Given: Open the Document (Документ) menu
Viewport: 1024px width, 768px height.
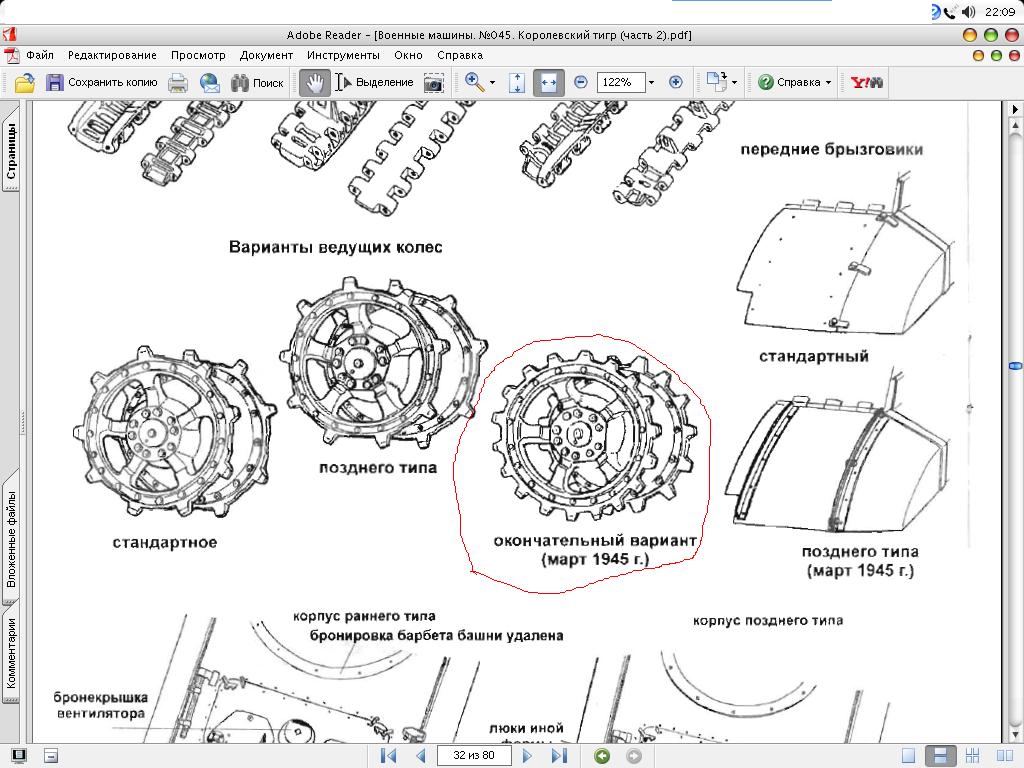Looking at the screenshot, I should (266, 56).
